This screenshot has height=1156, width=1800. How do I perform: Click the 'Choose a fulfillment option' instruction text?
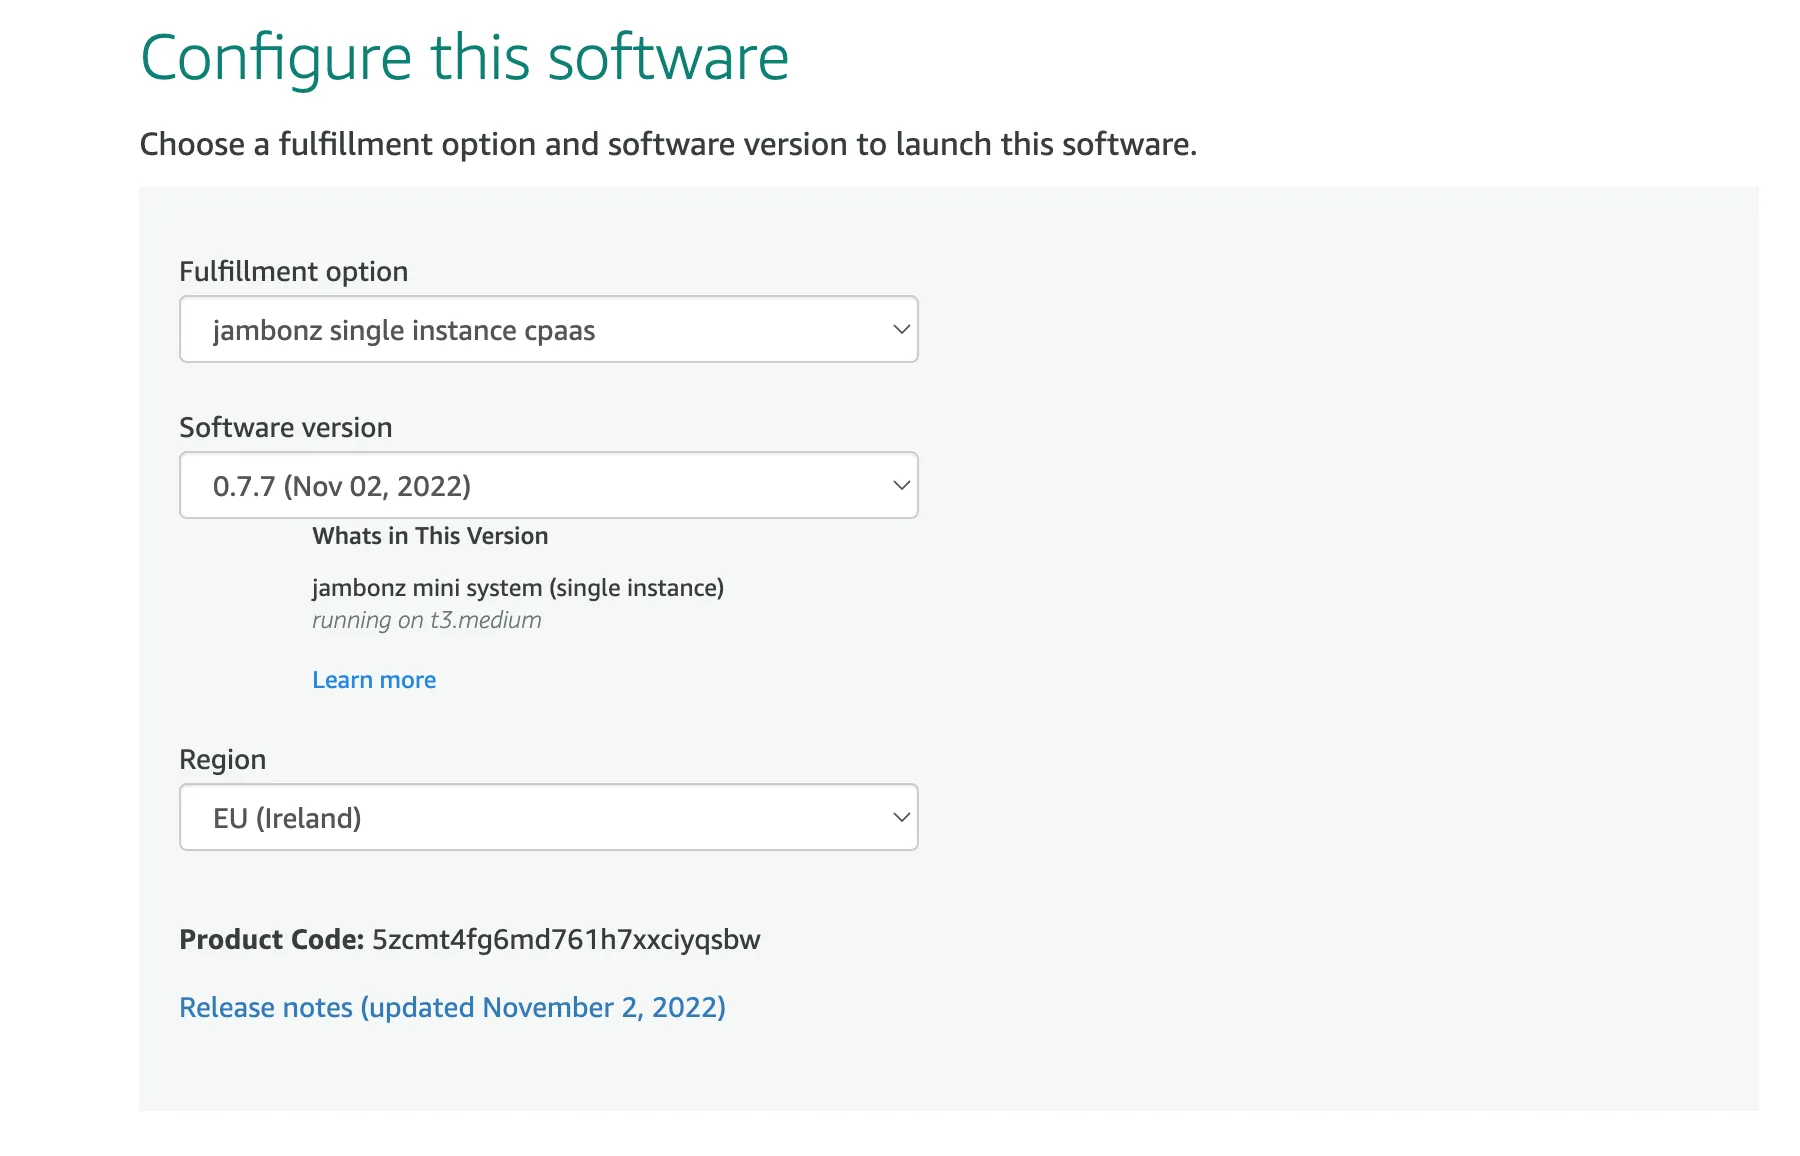pyautogui.click(x=668, y=145)
